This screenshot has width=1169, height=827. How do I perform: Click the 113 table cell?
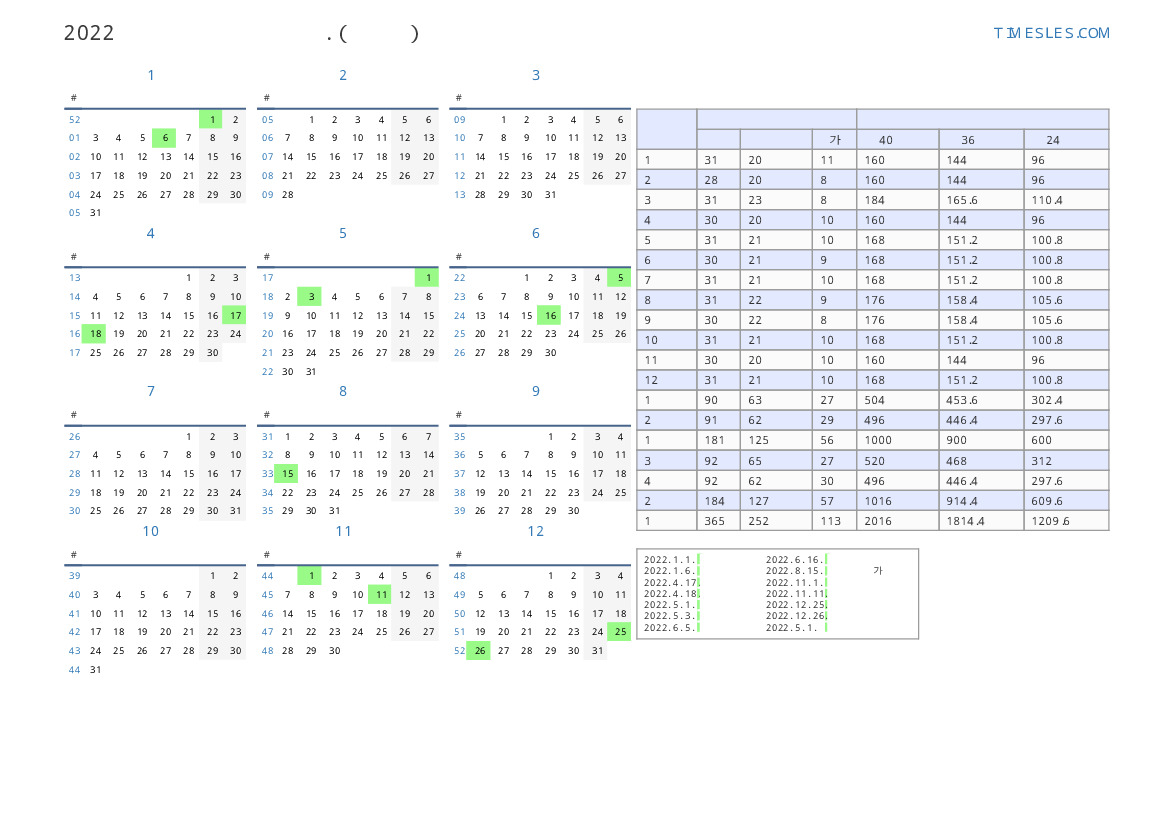coord(834,521)
